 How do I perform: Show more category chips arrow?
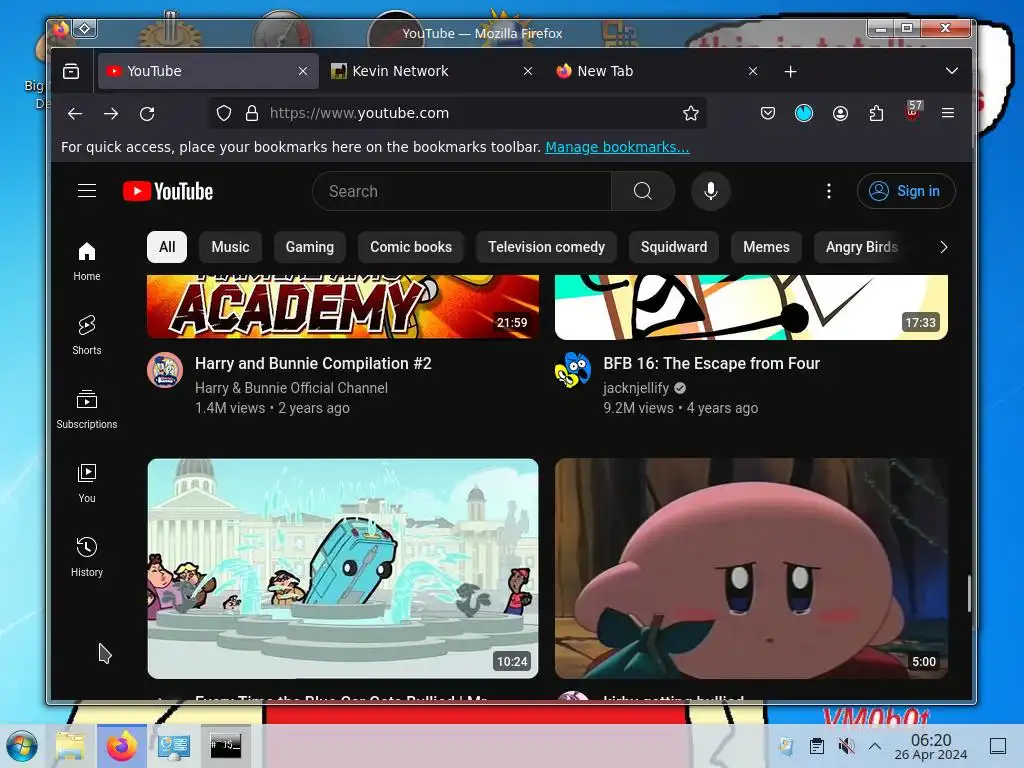coord(943,248)
